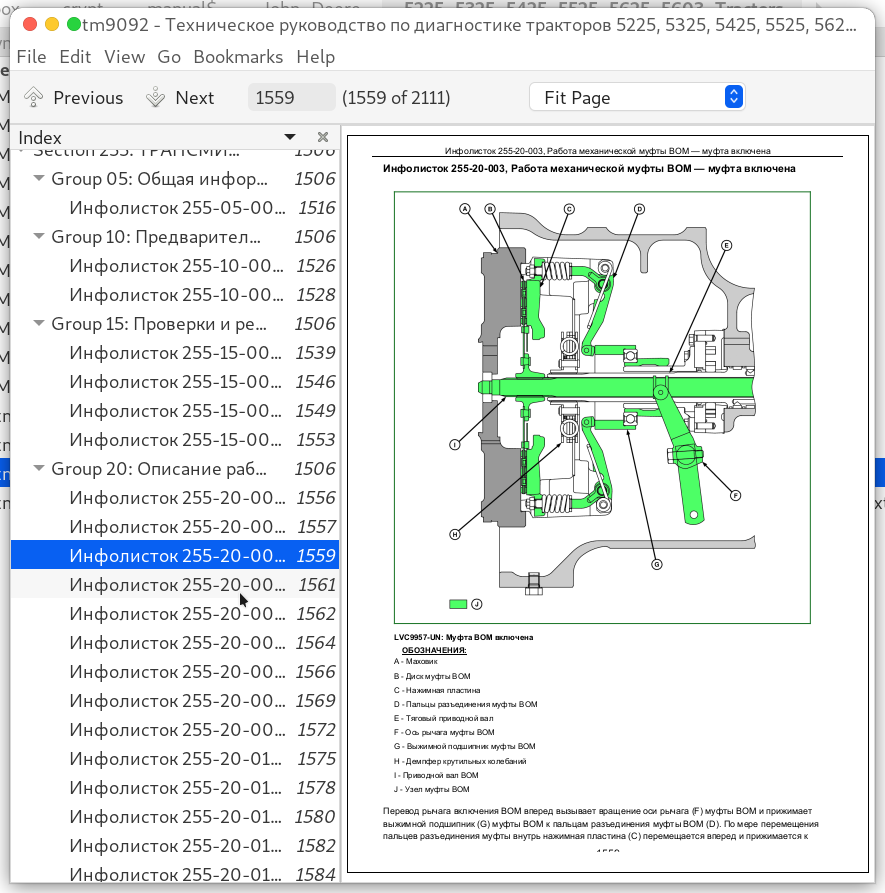Open the Edit menu

click(x=75, y=57)
